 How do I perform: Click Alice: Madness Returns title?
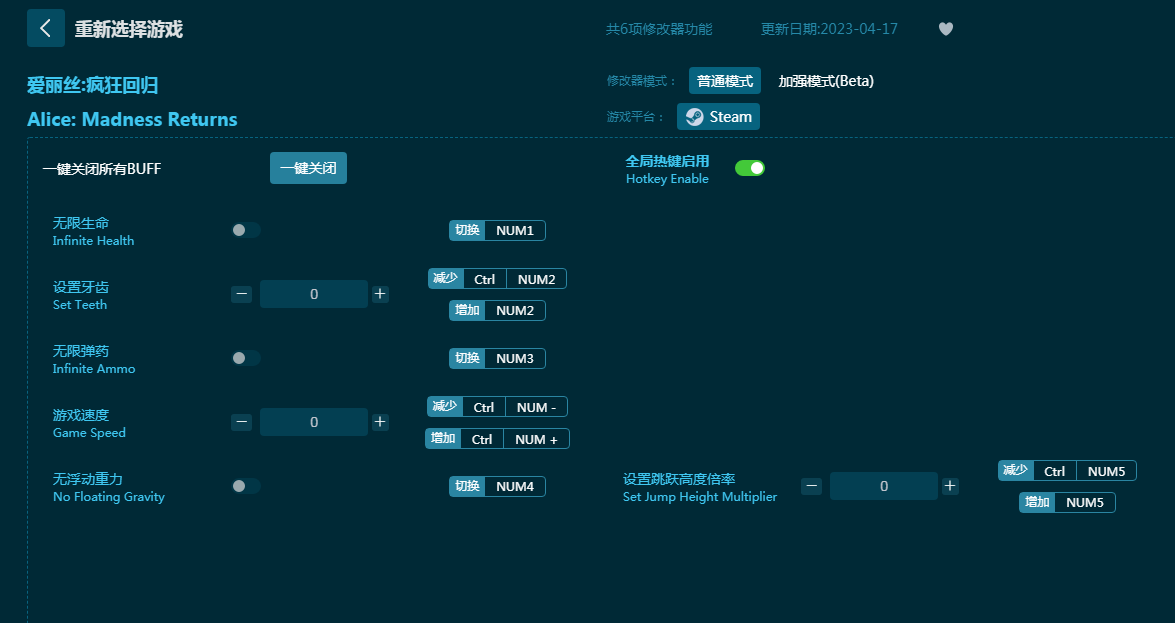(x=132, y=119)
